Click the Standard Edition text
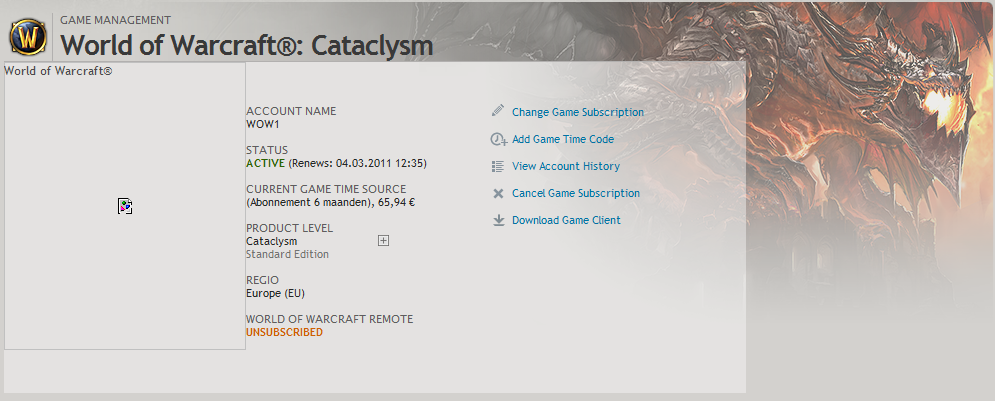995x401 pixels. 287,254
